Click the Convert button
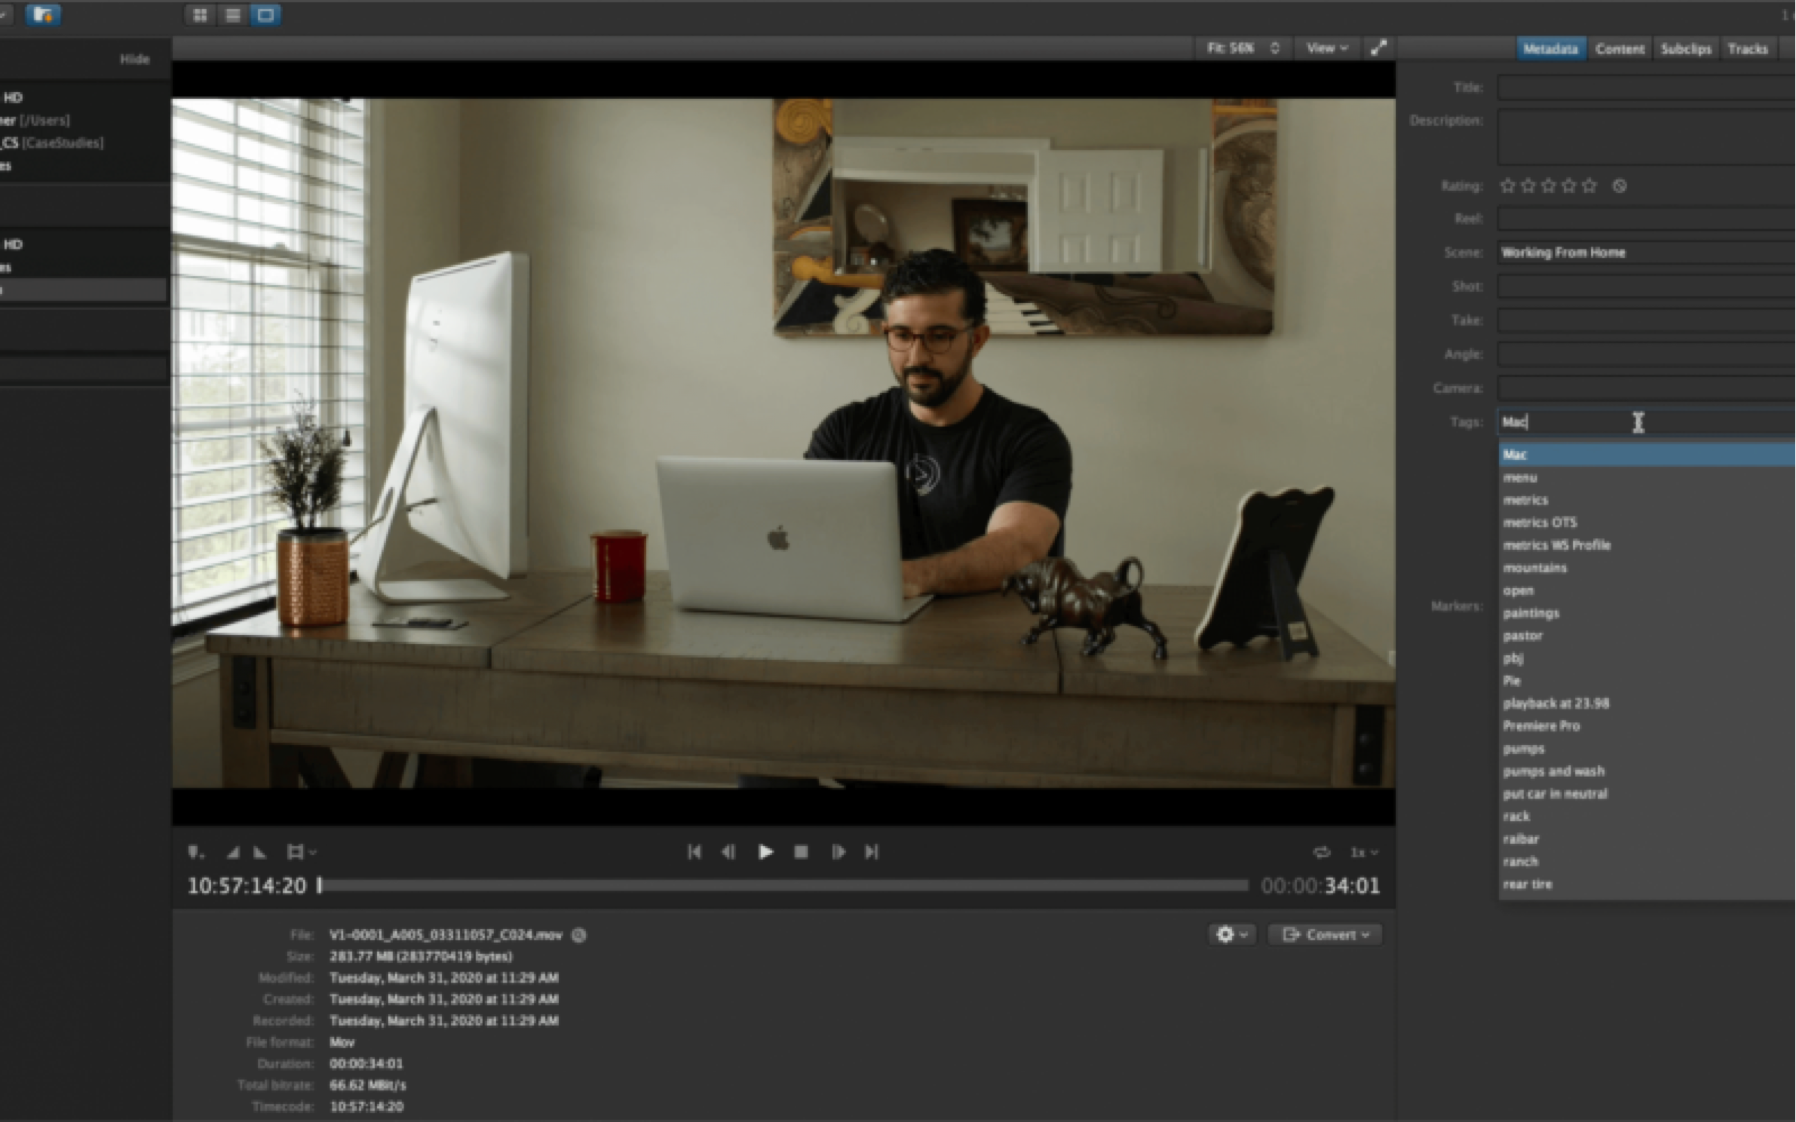Viewport: 1796px width, 1122px height. pos(1325,934)
